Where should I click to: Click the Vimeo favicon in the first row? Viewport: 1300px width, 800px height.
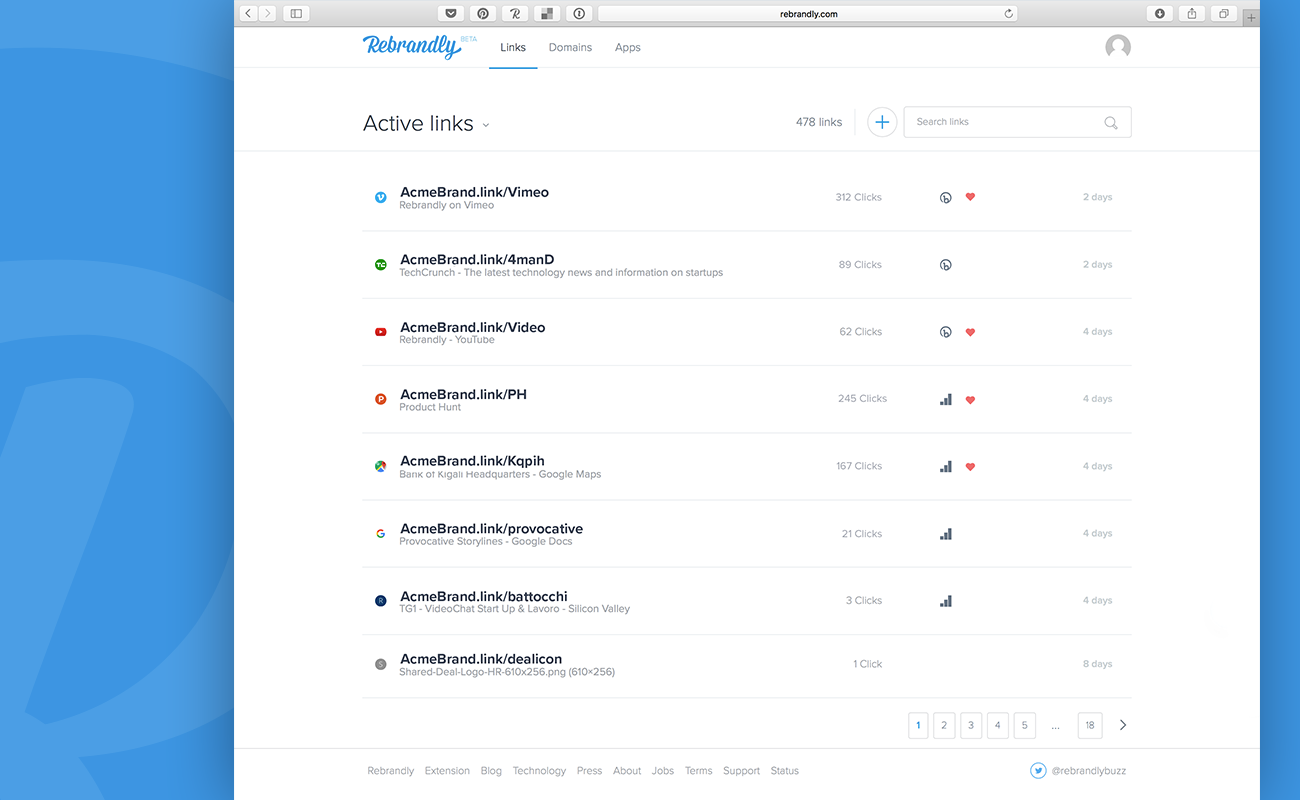380,198
